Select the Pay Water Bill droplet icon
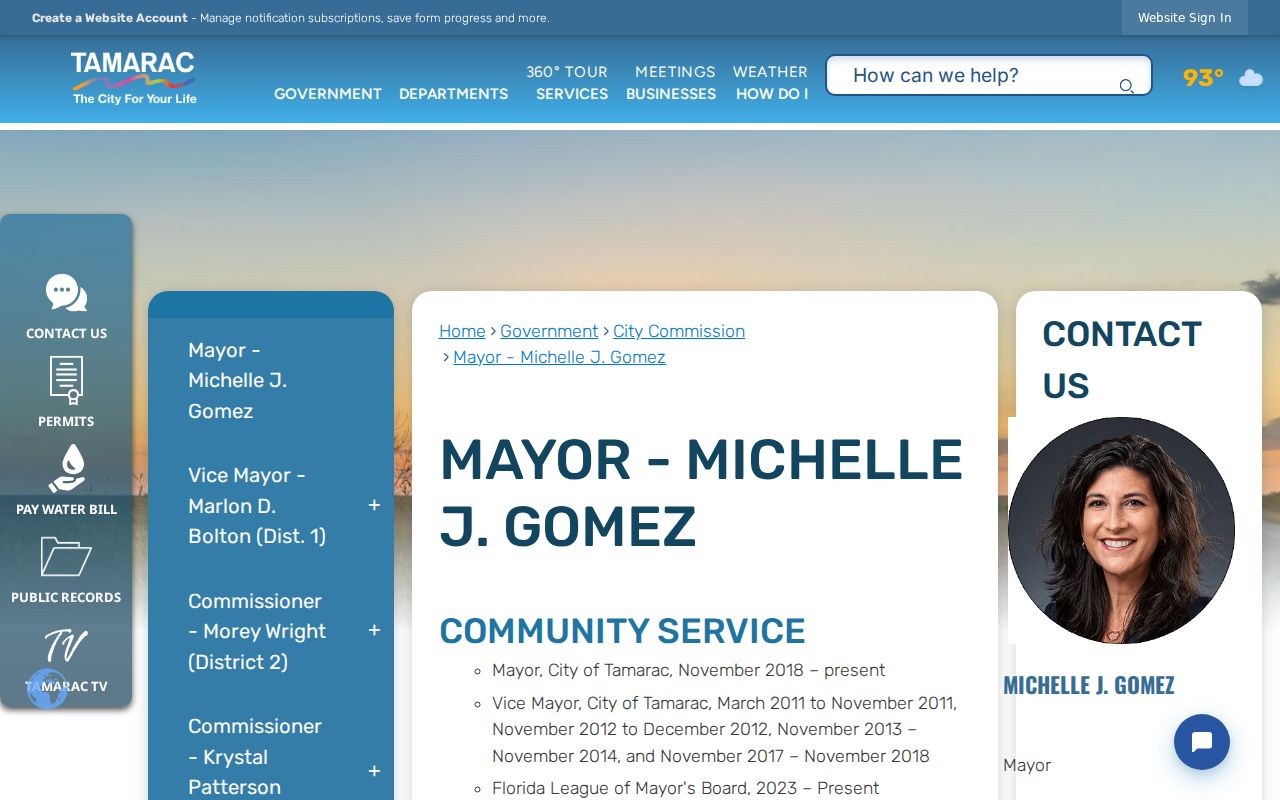 tap(66, 469)
